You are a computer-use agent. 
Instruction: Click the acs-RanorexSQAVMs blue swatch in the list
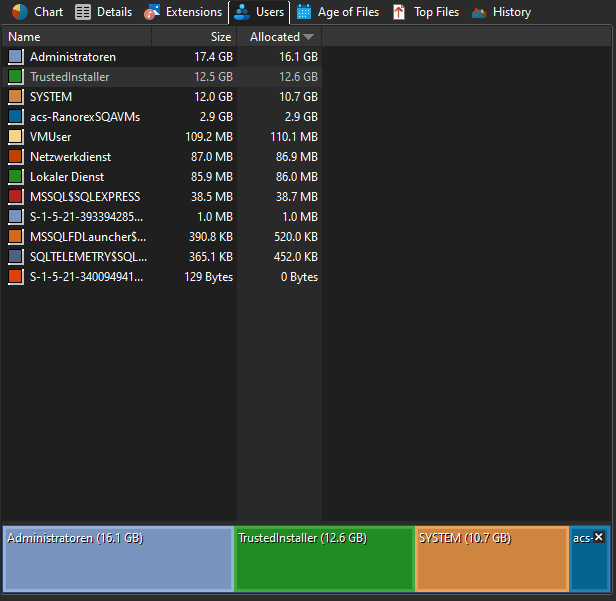coord(16,117)
